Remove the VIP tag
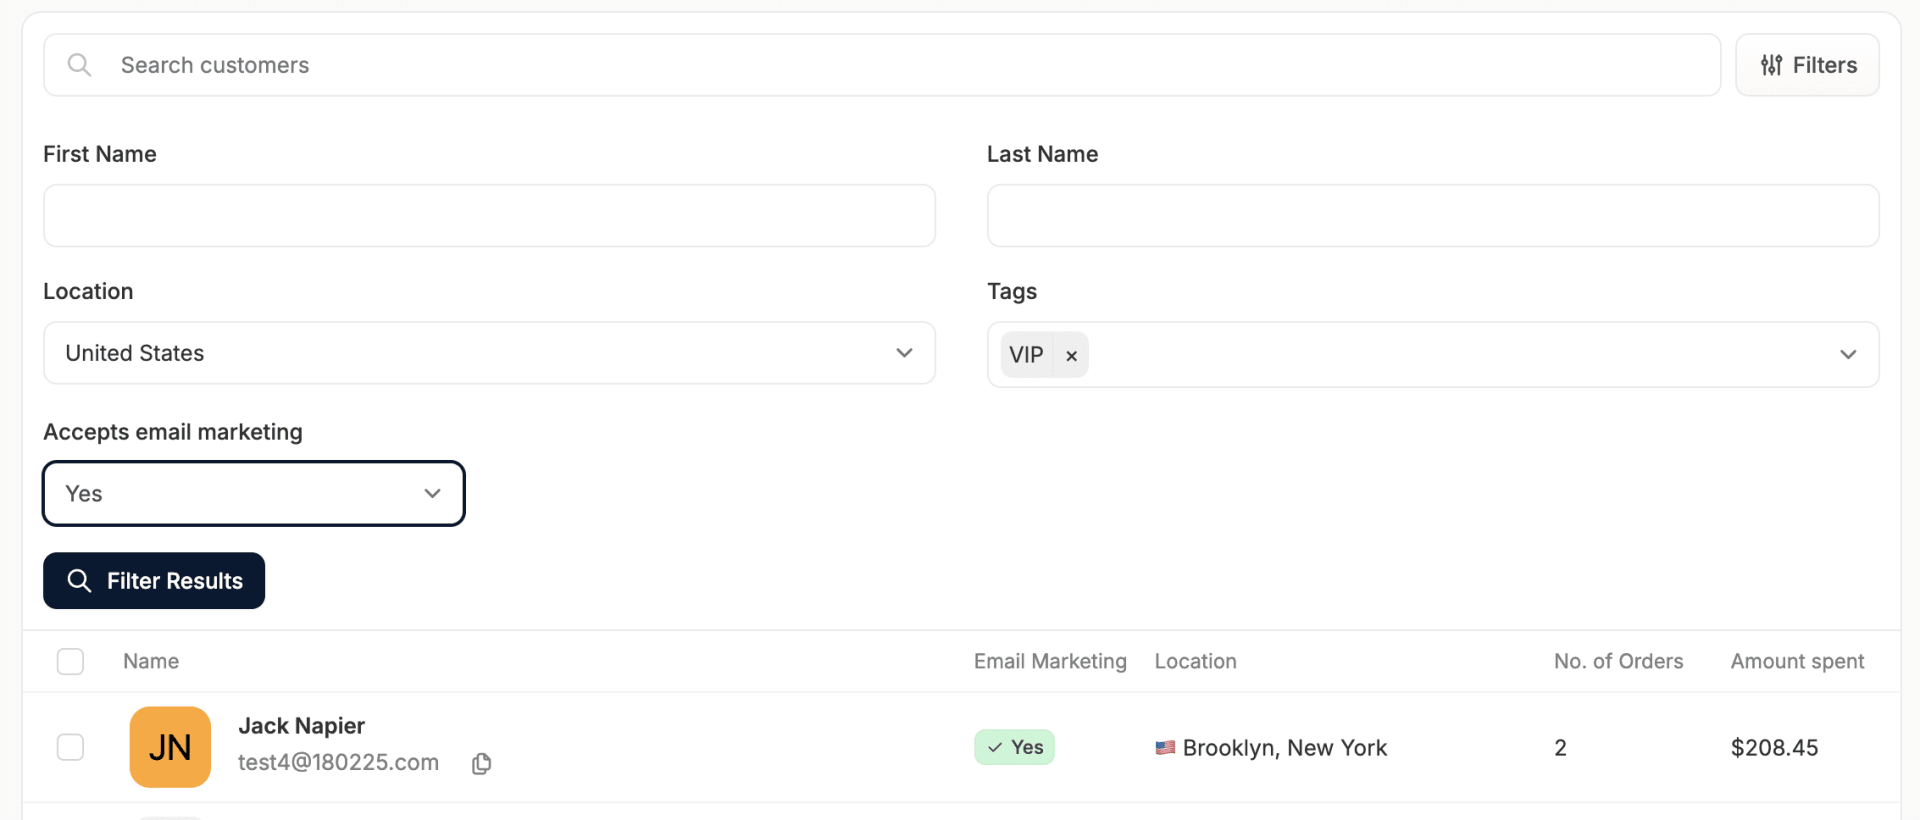 point(1071,355)
